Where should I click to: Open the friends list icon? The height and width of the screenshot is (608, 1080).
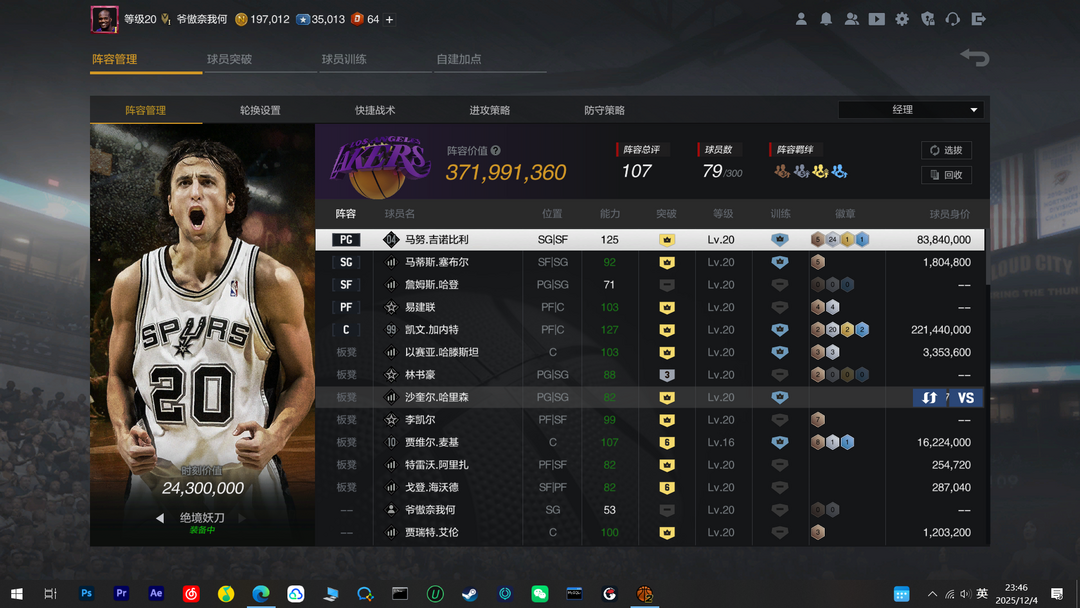click(x=851, y=19)
